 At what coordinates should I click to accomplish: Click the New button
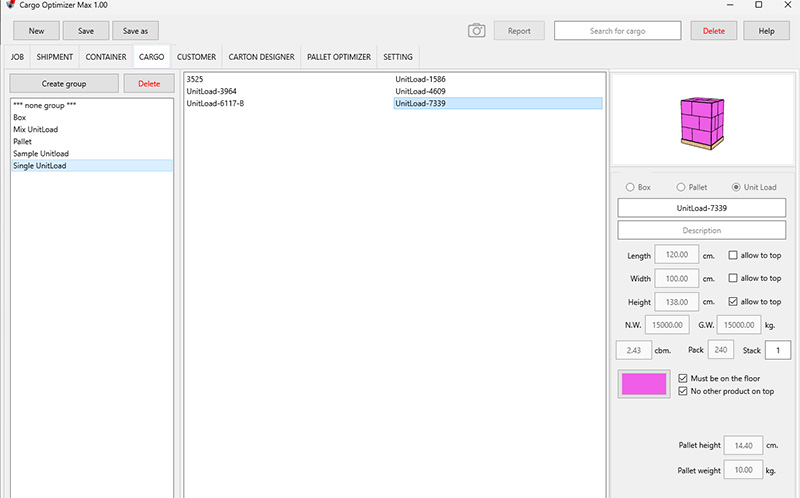click(x=36, y=31)
